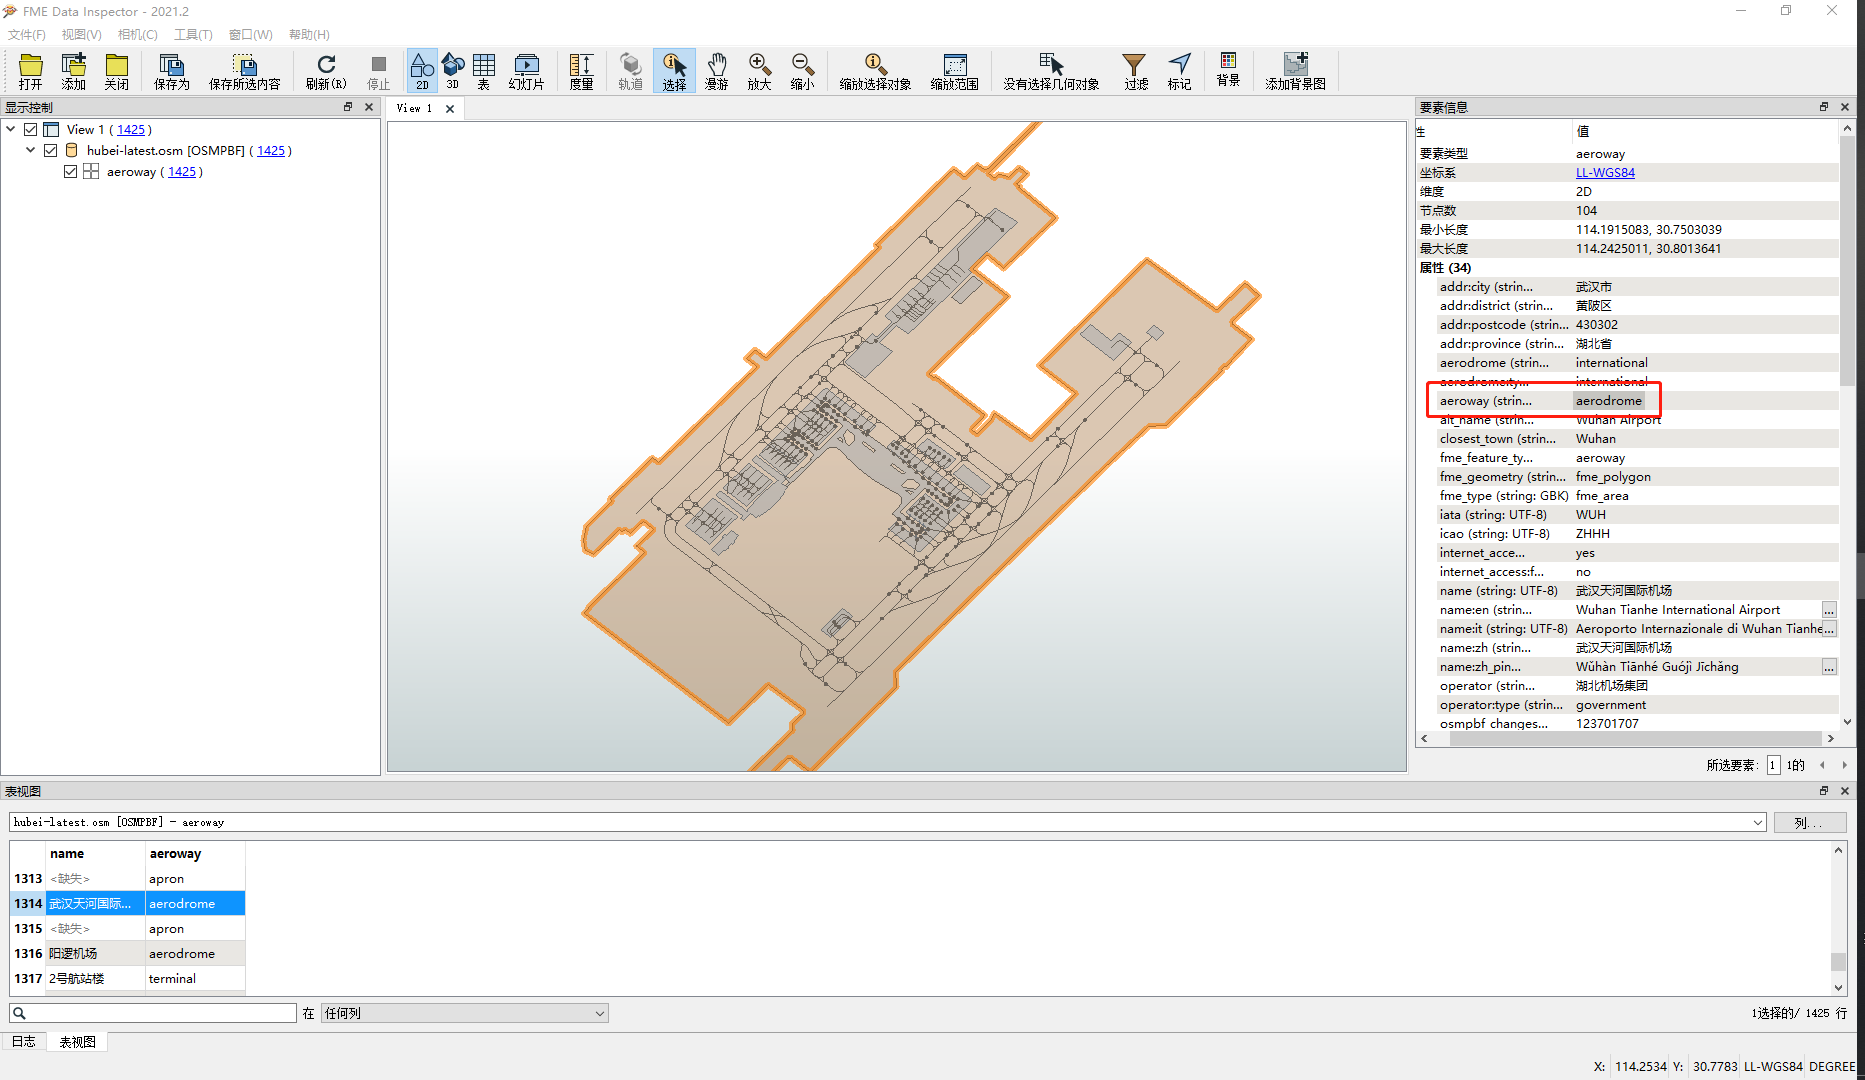Switch to the 日志 (Log) tab

[24, 1042]
